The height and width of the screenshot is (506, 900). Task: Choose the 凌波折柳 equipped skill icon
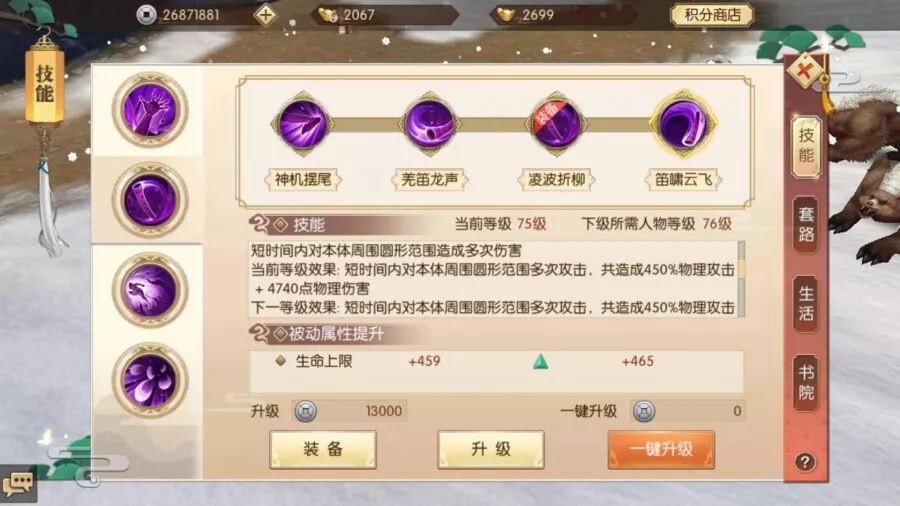coord(556,123)
